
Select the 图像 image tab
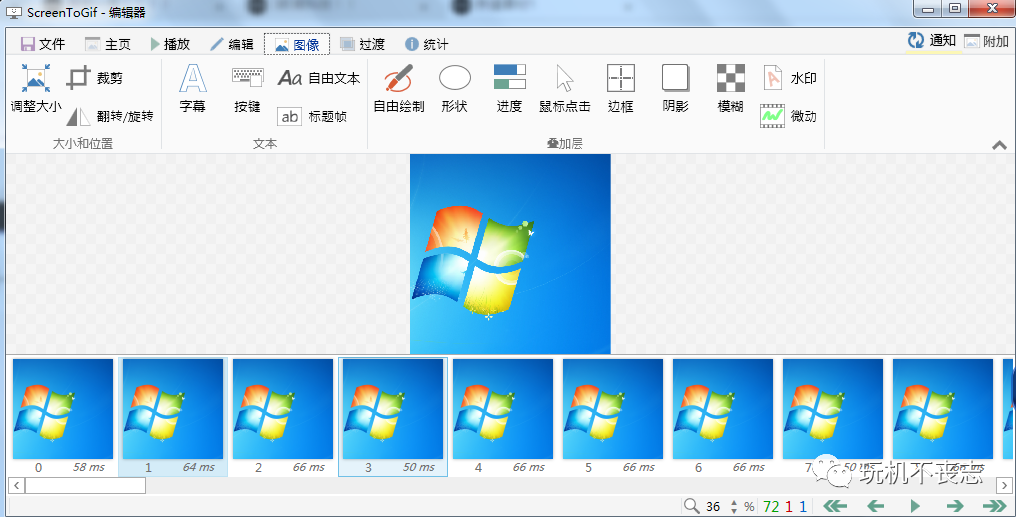[297, 44]
